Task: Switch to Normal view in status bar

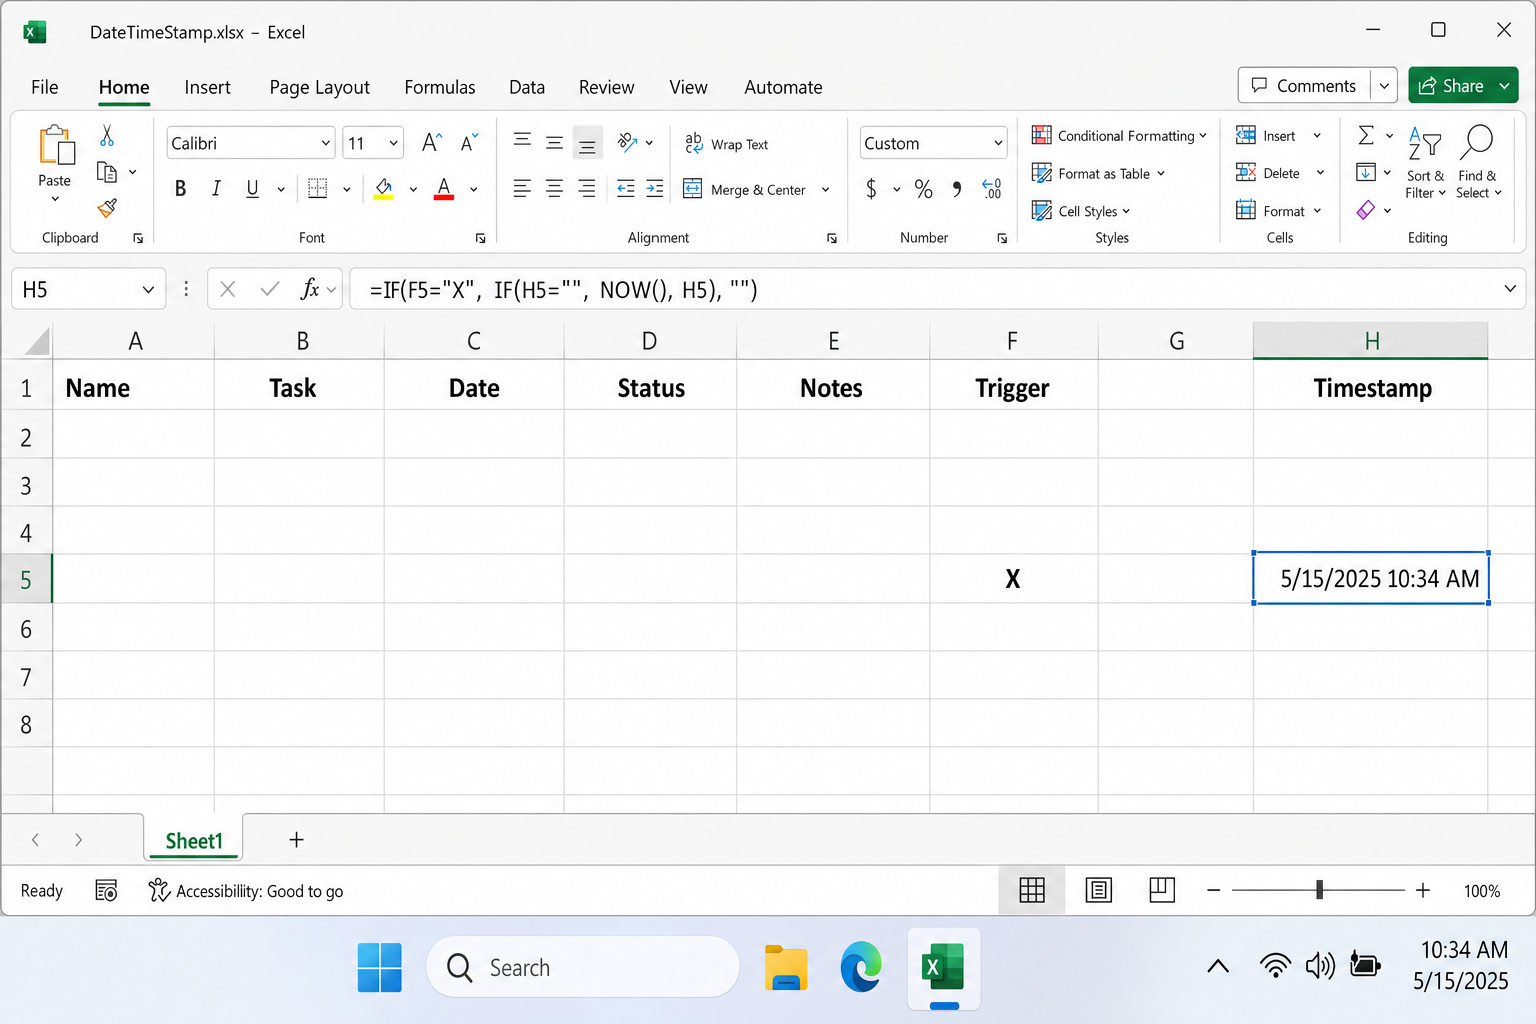Action: (1032, 890)
